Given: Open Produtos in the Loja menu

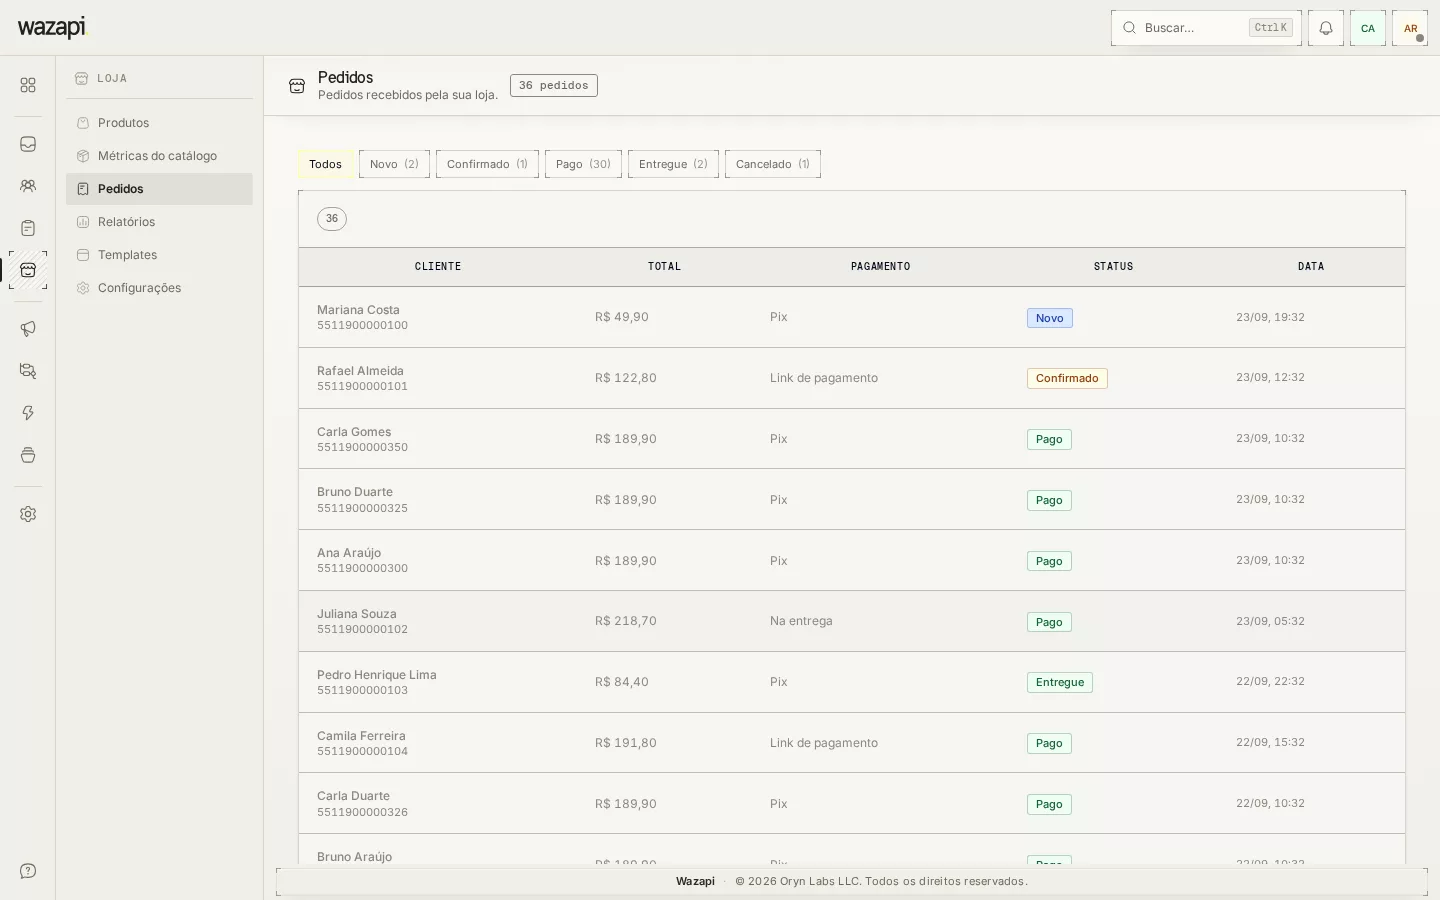Looking at the screenshot, I should [x=159, y=123].
